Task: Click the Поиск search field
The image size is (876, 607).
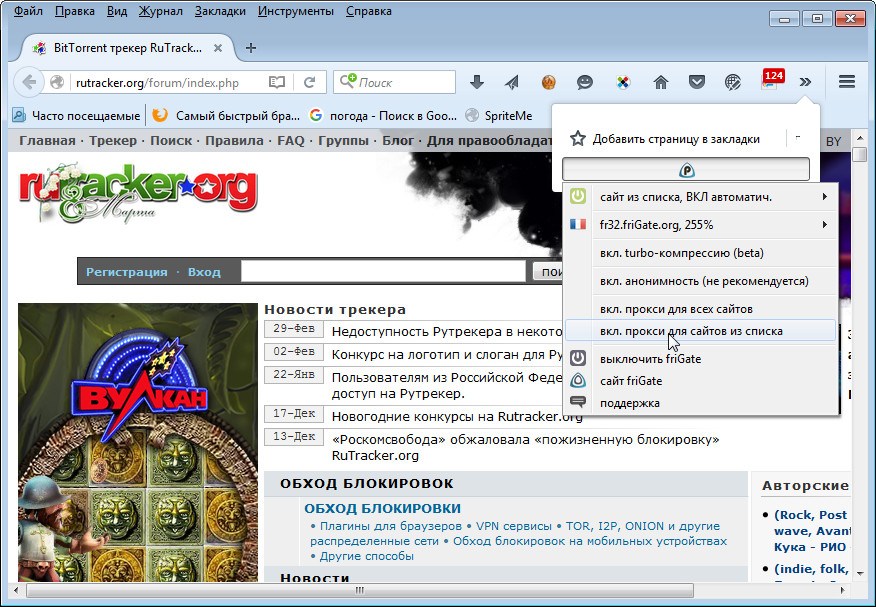Action: [402, 82]
